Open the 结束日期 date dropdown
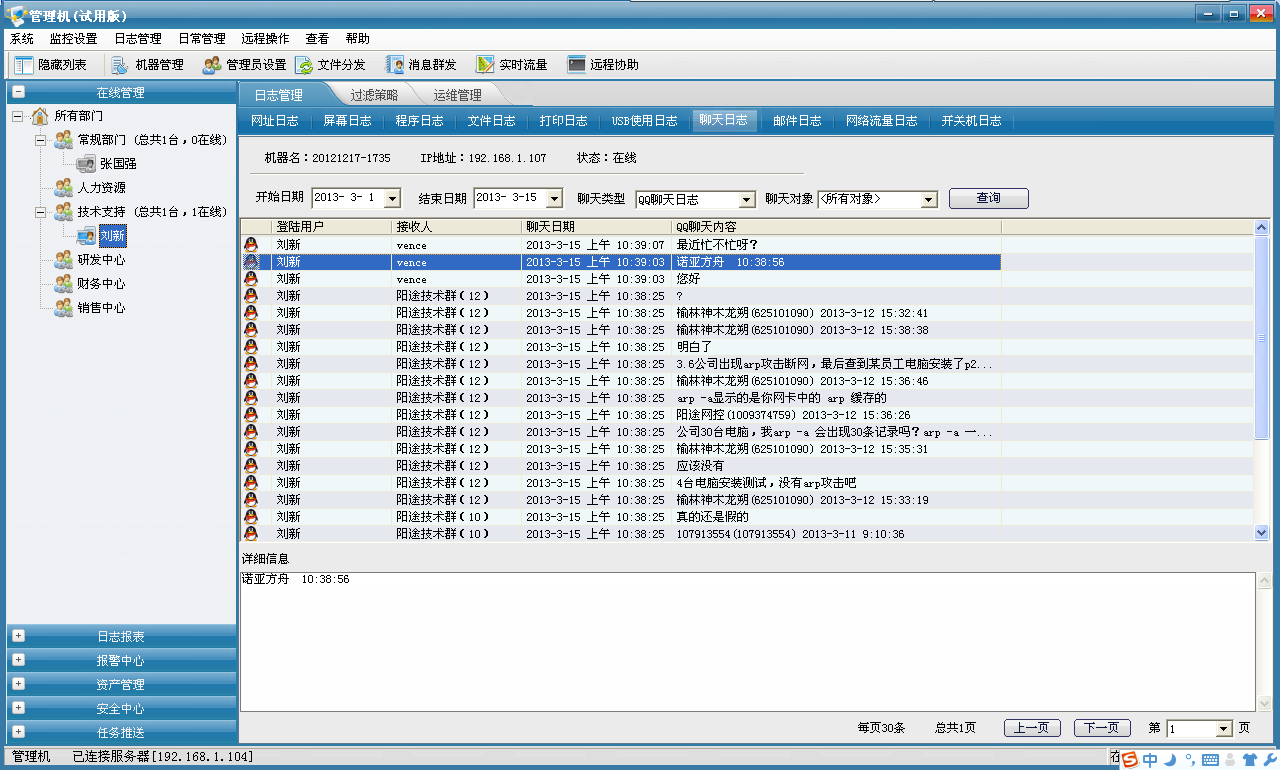This screenshot has width=1280, height=770. (x=553, y=199)
